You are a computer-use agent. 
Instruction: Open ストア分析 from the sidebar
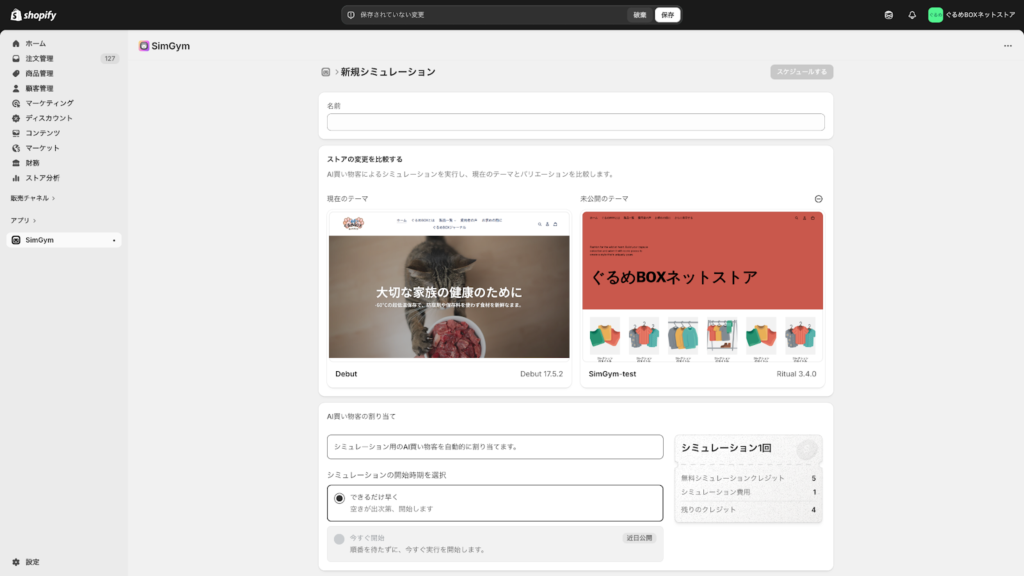tap(42, 178)
